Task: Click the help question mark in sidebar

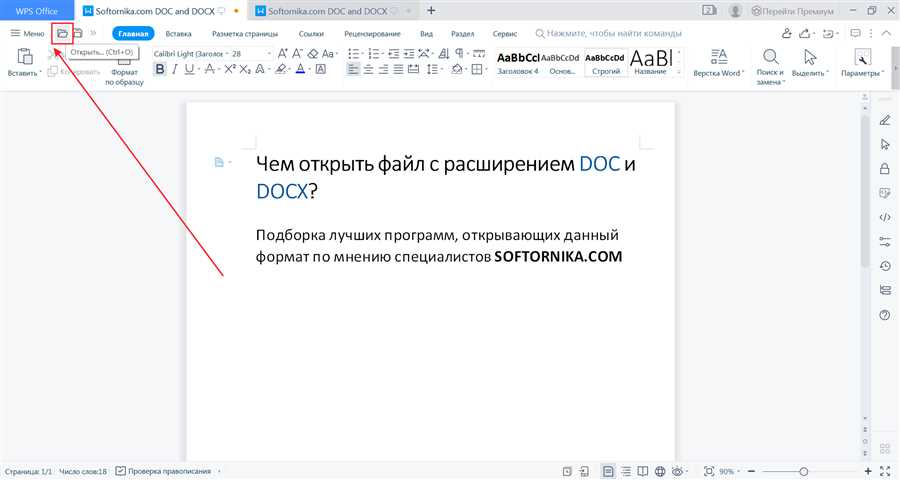Action: 885,315
